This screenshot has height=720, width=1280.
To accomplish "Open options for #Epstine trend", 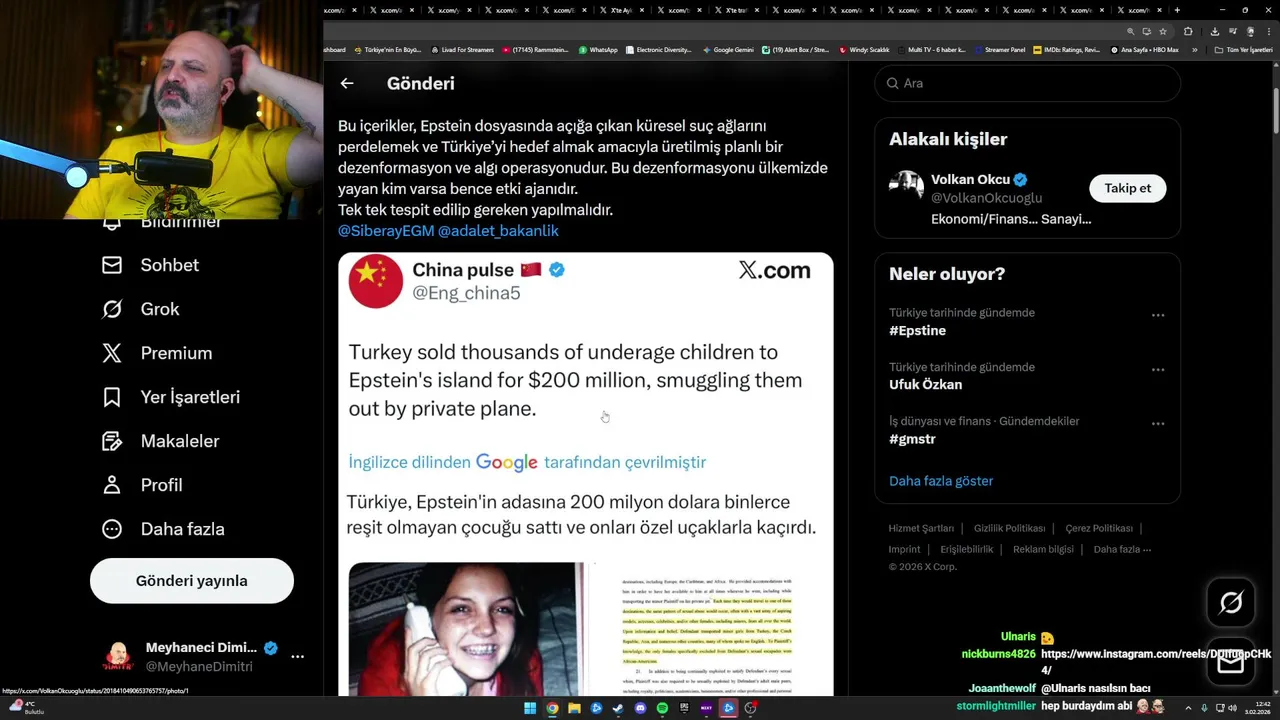I will click(x=1158, y=315).
